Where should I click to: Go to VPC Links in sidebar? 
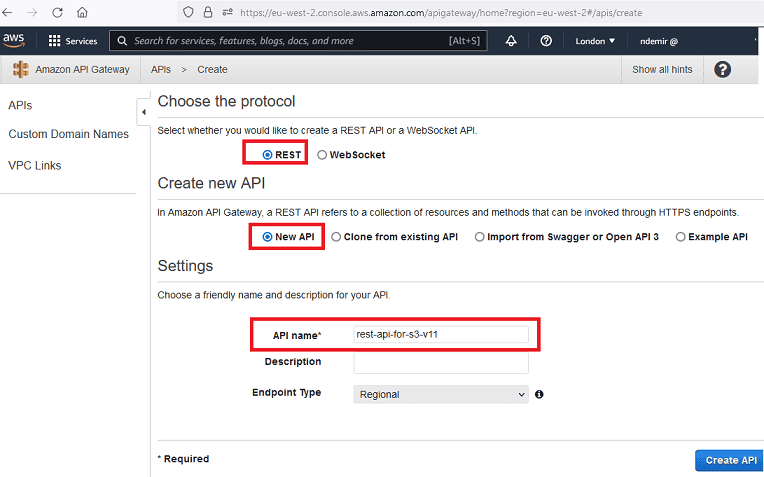tap(34, 165)
